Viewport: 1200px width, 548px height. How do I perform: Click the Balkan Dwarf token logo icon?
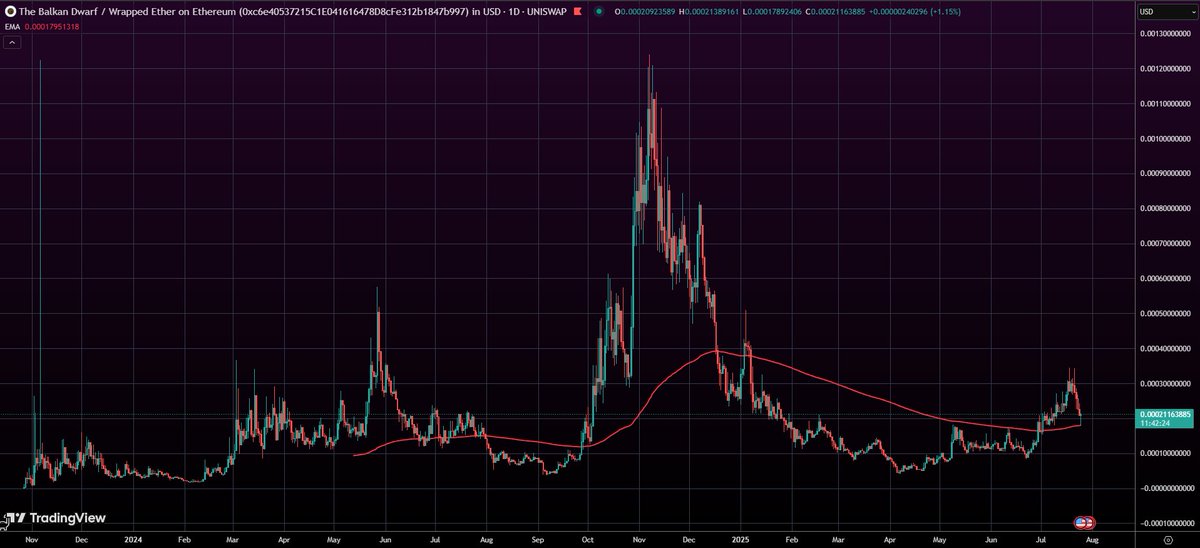point(9,11)
